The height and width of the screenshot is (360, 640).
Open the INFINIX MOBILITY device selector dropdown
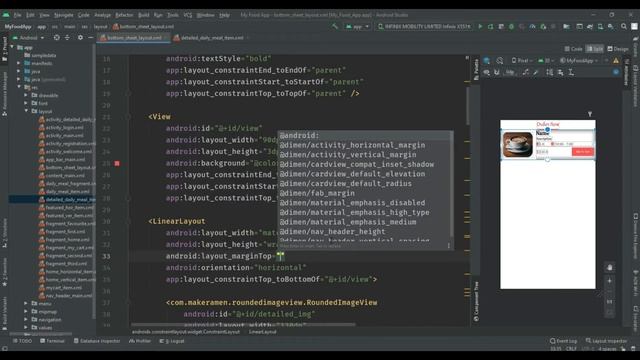[x=424, y=27]
